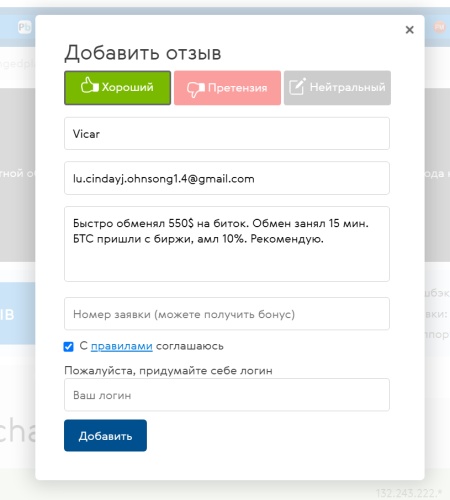The height and width of the screenshot is (500, 450).
Task: Click inside the review text area
Action: 227,244
